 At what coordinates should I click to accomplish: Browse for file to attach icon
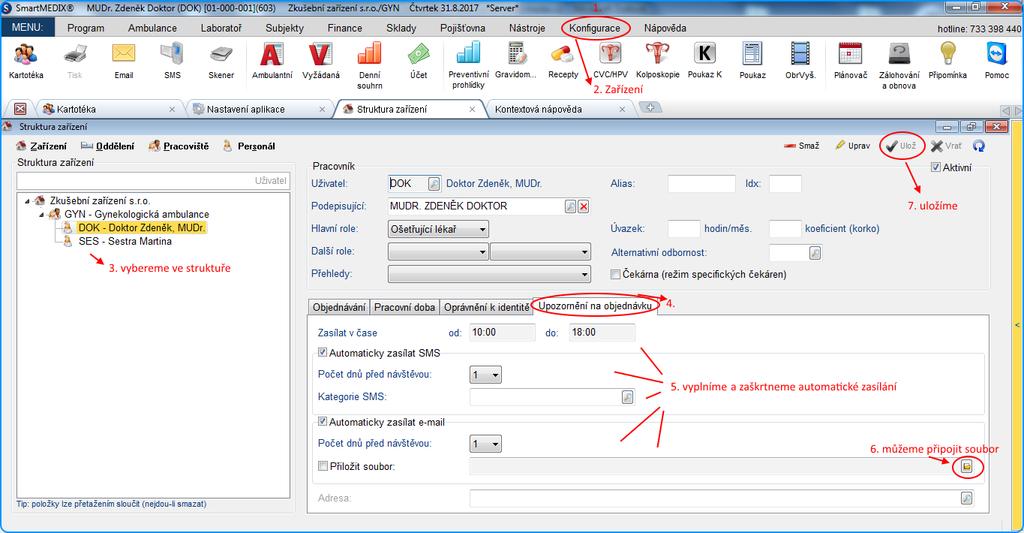pos(967,466)
